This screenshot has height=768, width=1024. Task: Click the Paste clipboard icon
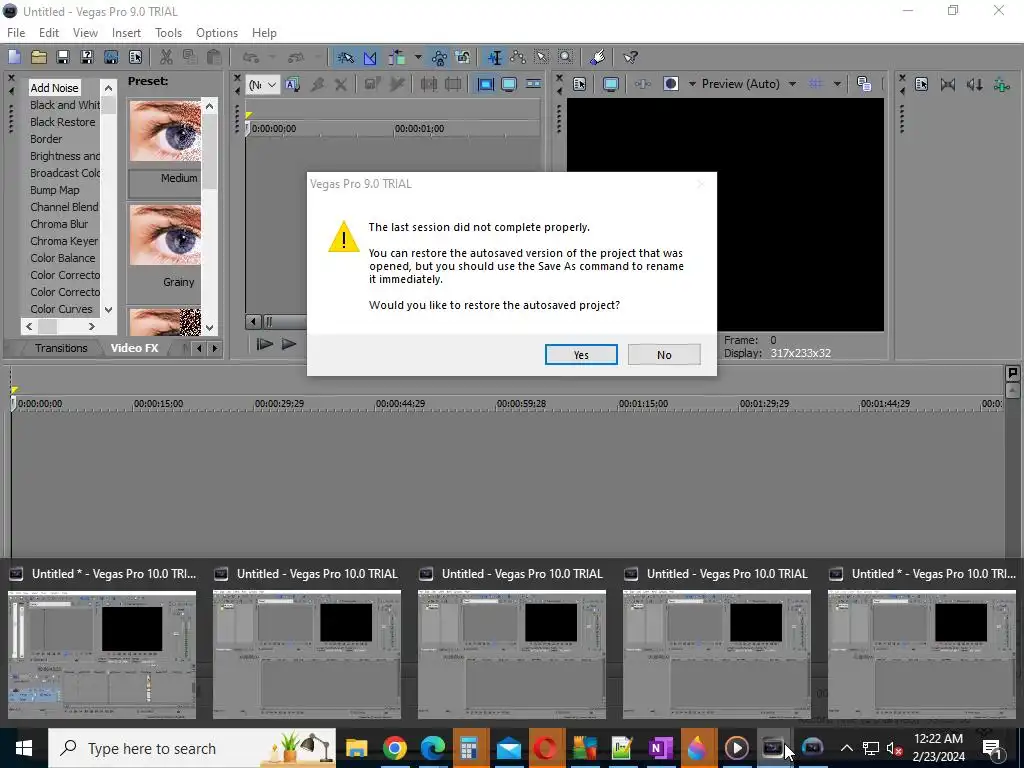pos(214,57)
